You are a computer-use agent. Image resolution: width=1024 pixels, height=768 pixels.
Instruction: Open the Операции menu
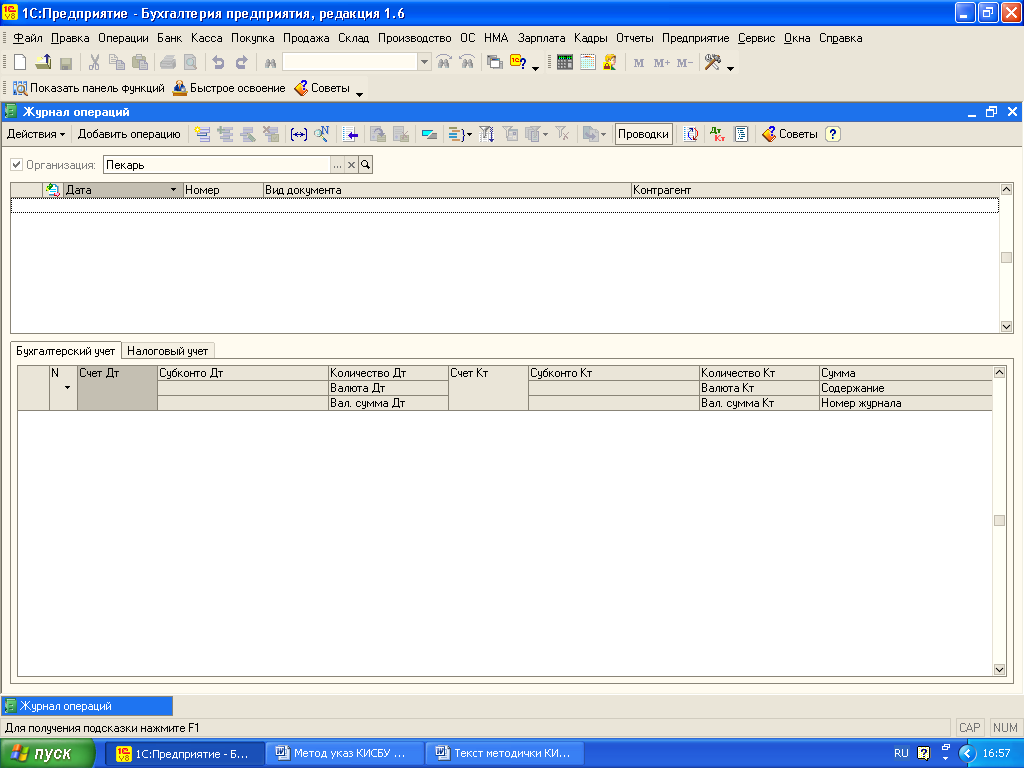coord(123,38)
